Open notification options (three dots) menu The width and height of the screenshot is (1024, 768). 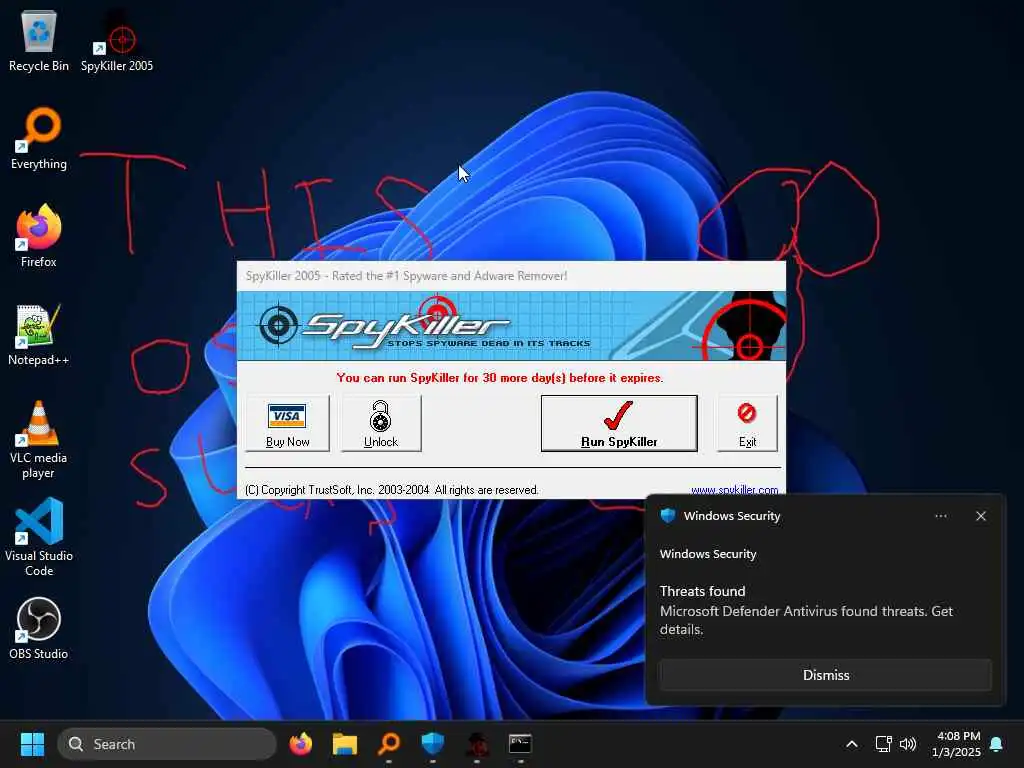point(940,516)
